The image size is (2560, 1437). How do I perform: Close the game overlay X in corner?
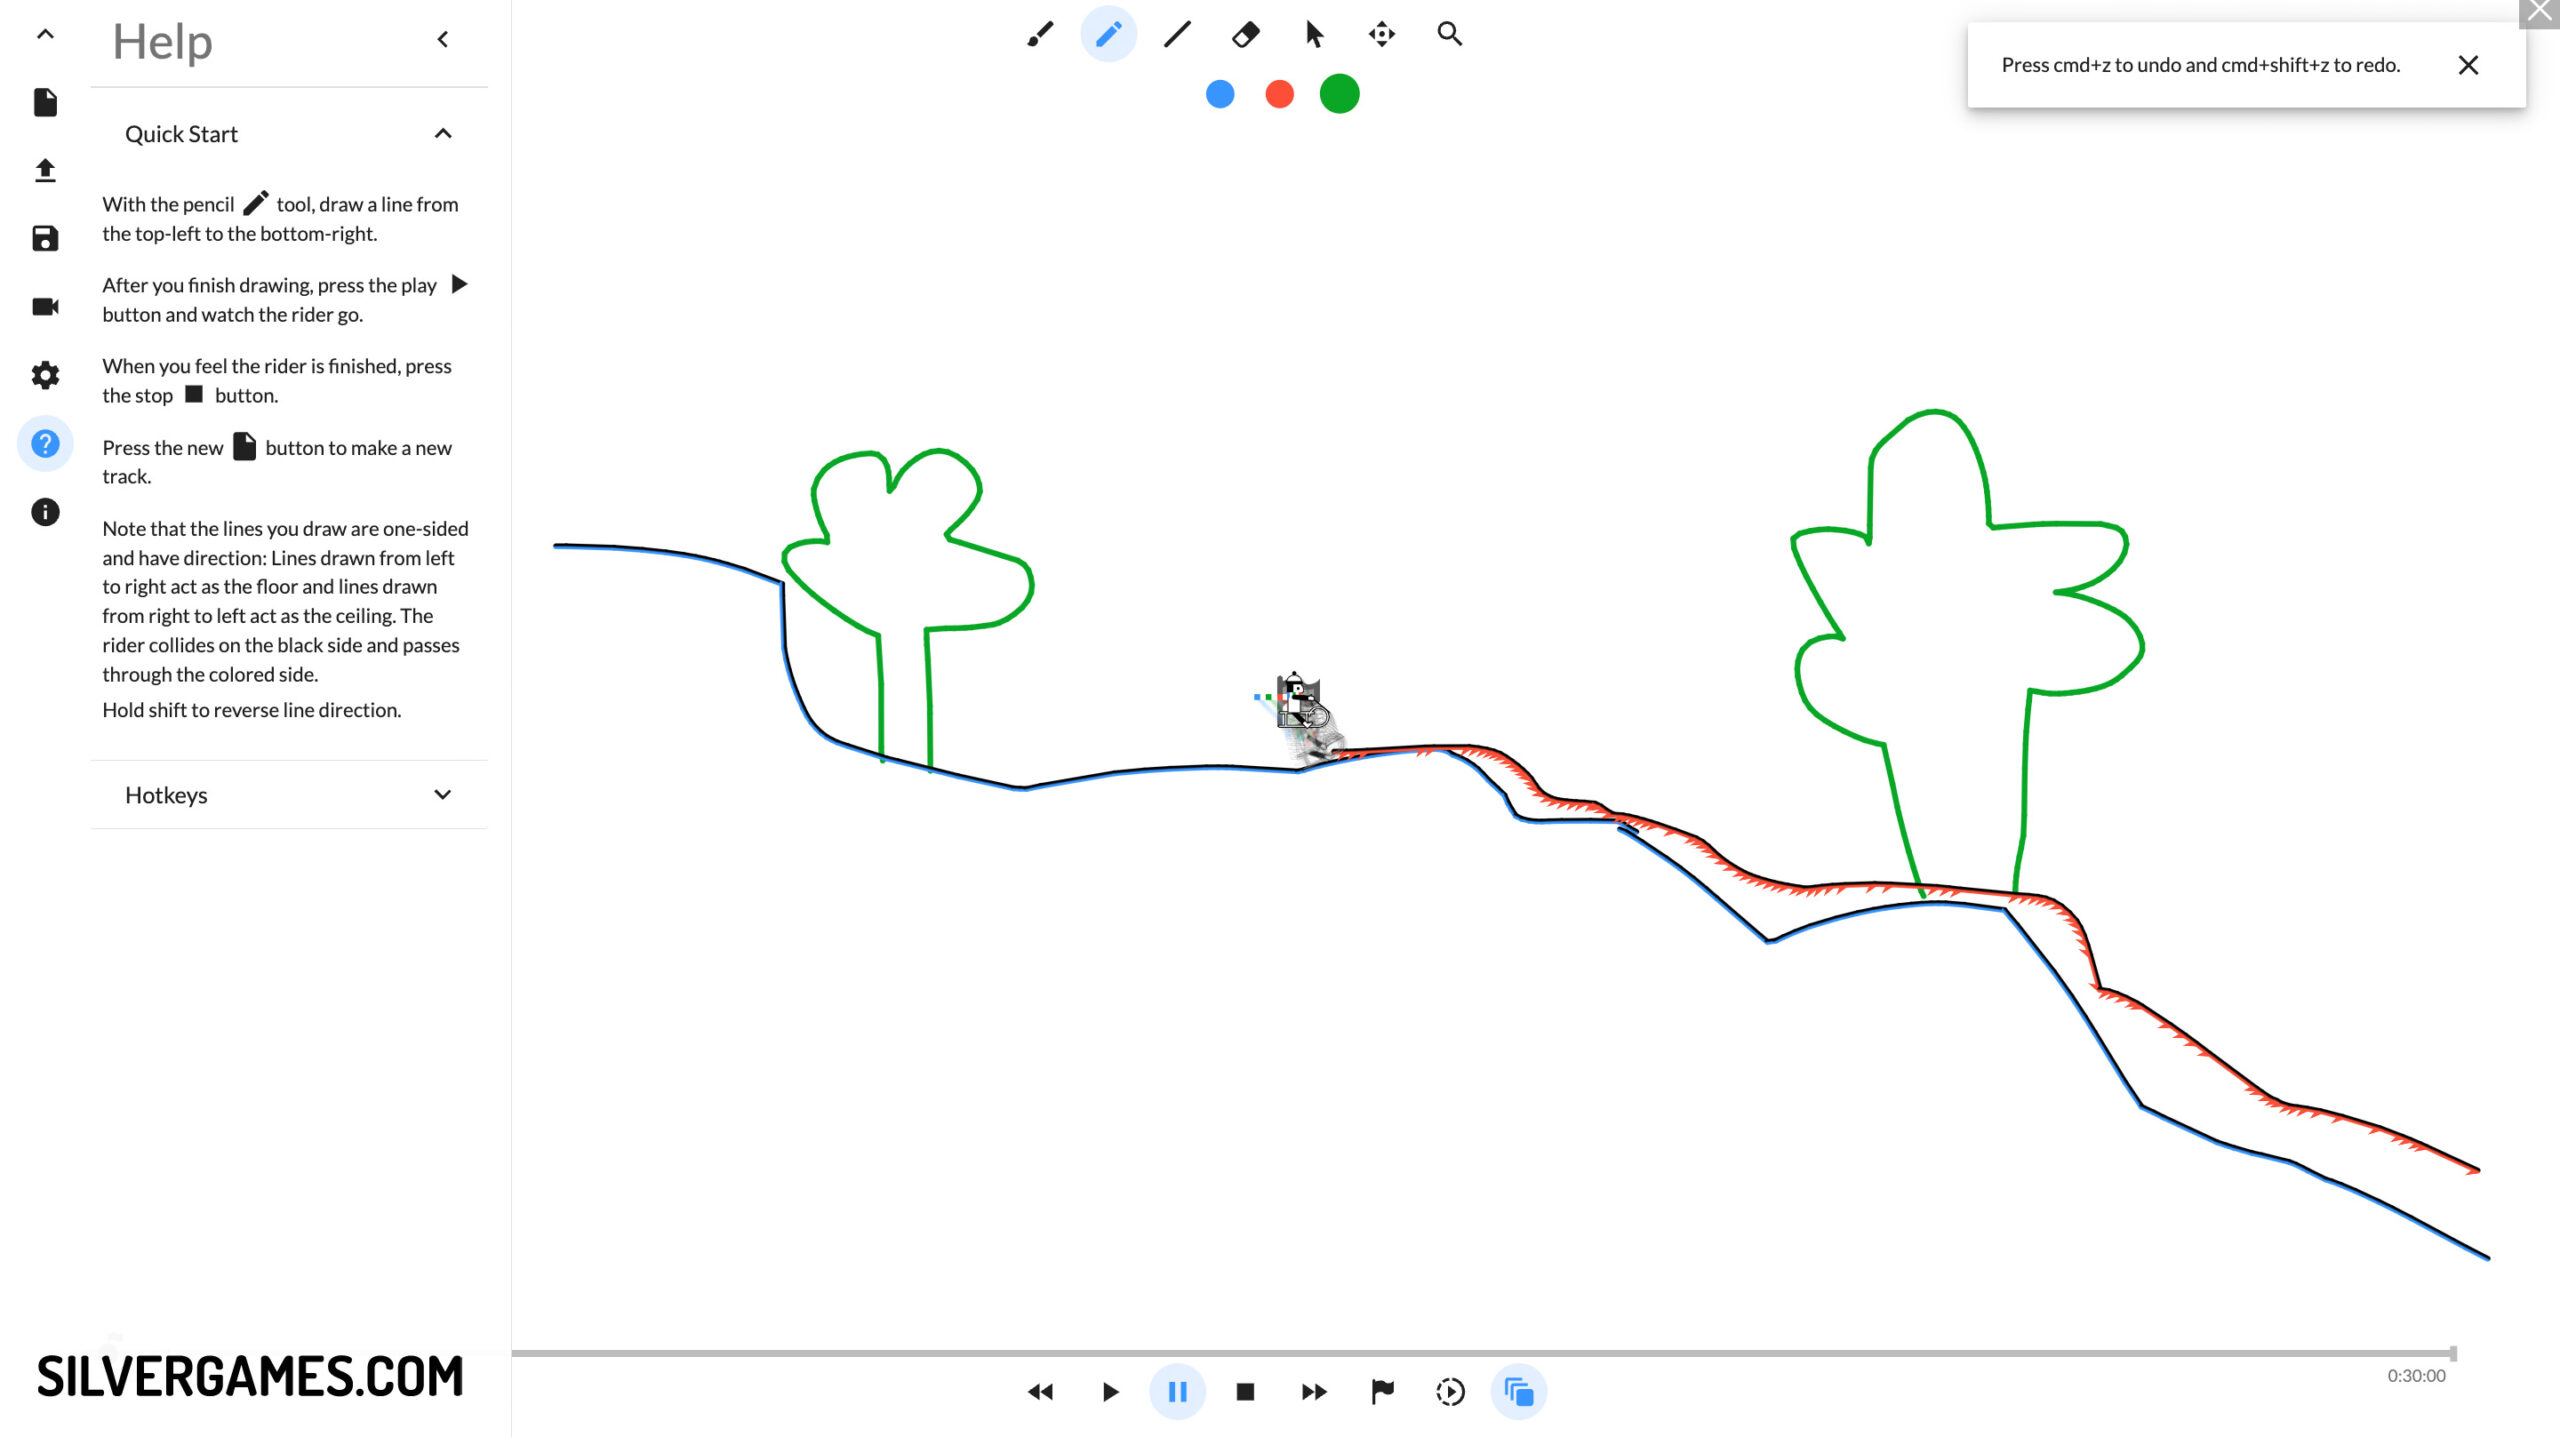(x=2539, y=13)
